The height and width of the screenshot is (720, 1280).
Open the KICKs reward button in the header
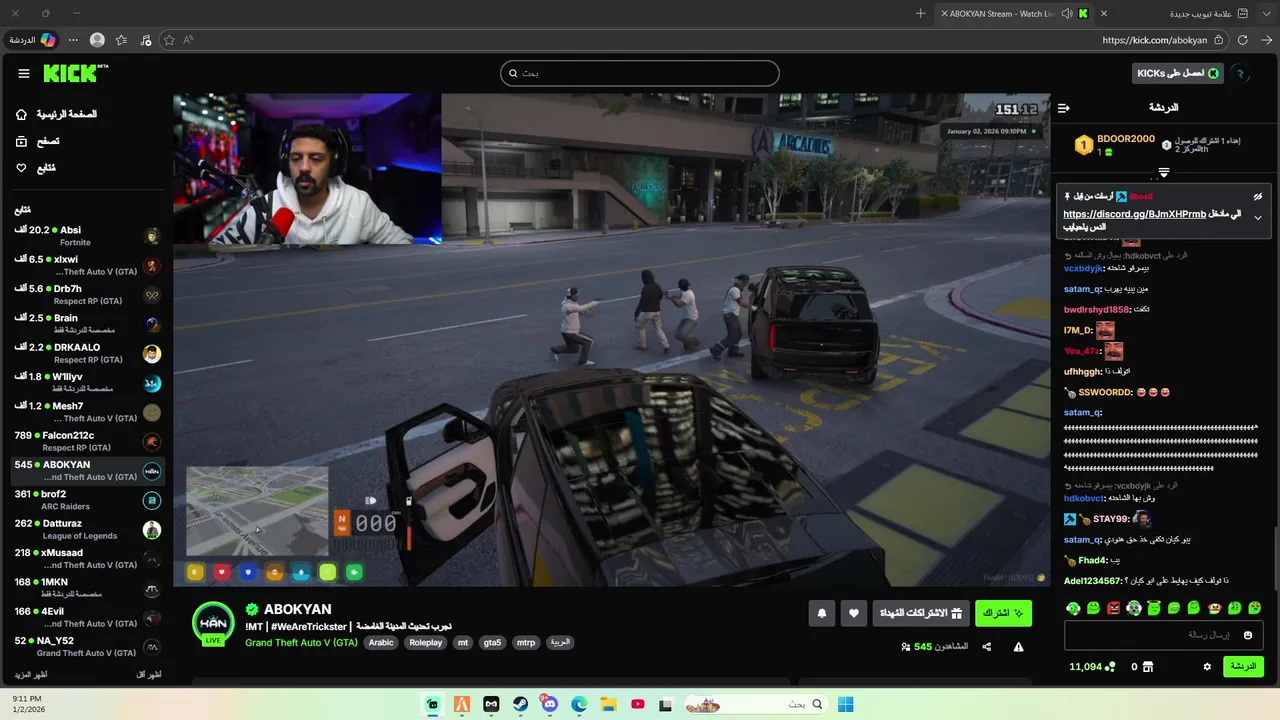(1178, 73)
